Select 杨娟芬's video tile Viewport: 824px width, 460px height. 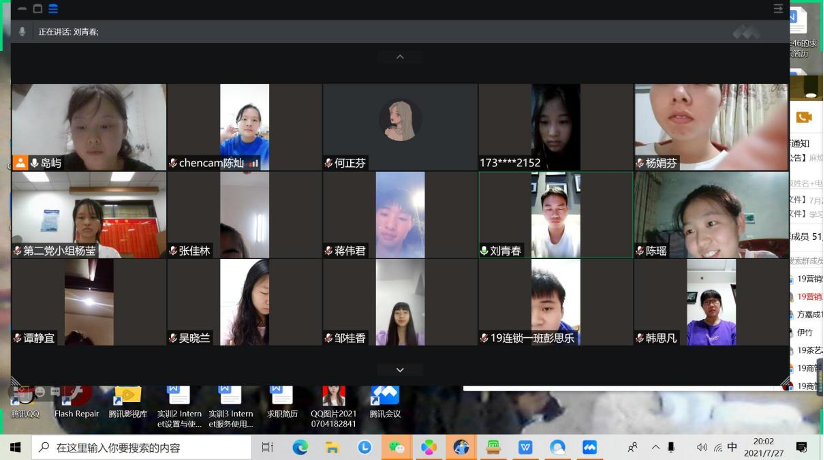(711, 127)
